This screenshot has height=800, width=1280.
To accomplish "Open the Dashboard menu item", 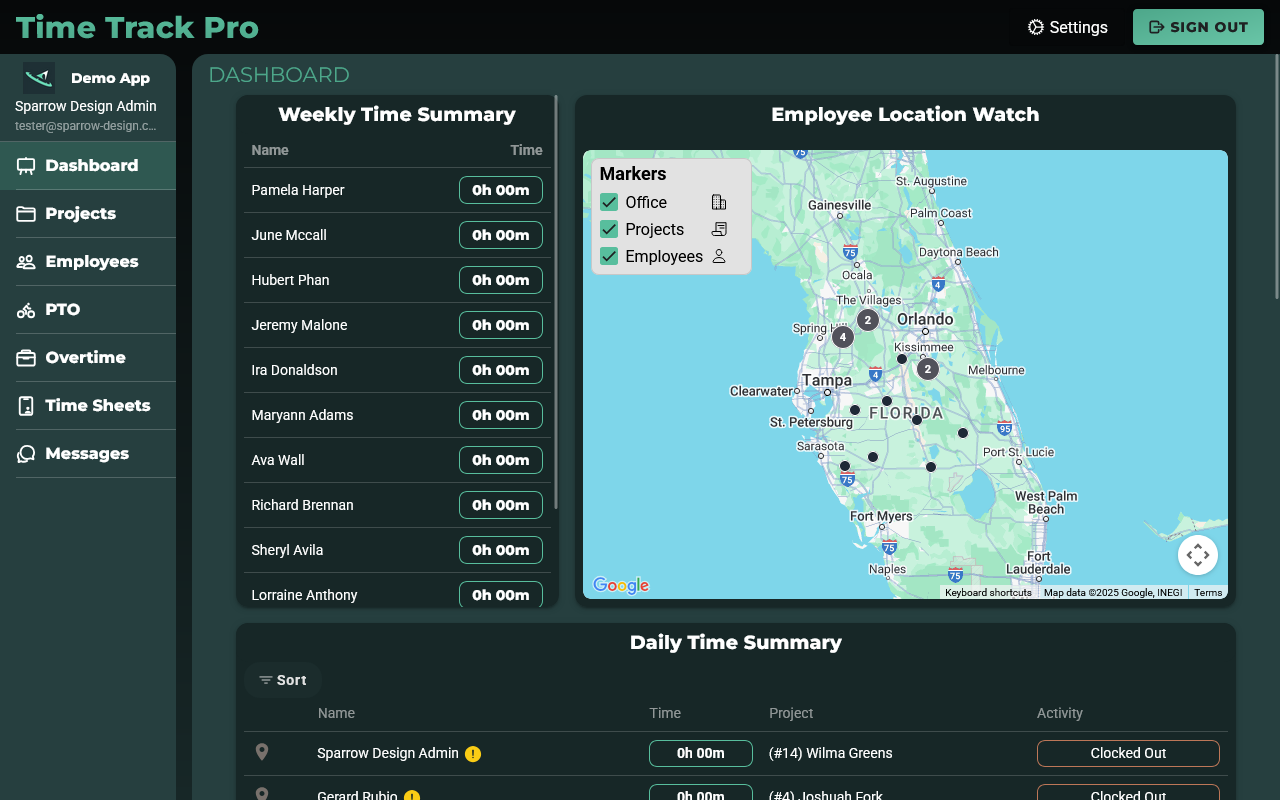I will (x=88, y=166).
